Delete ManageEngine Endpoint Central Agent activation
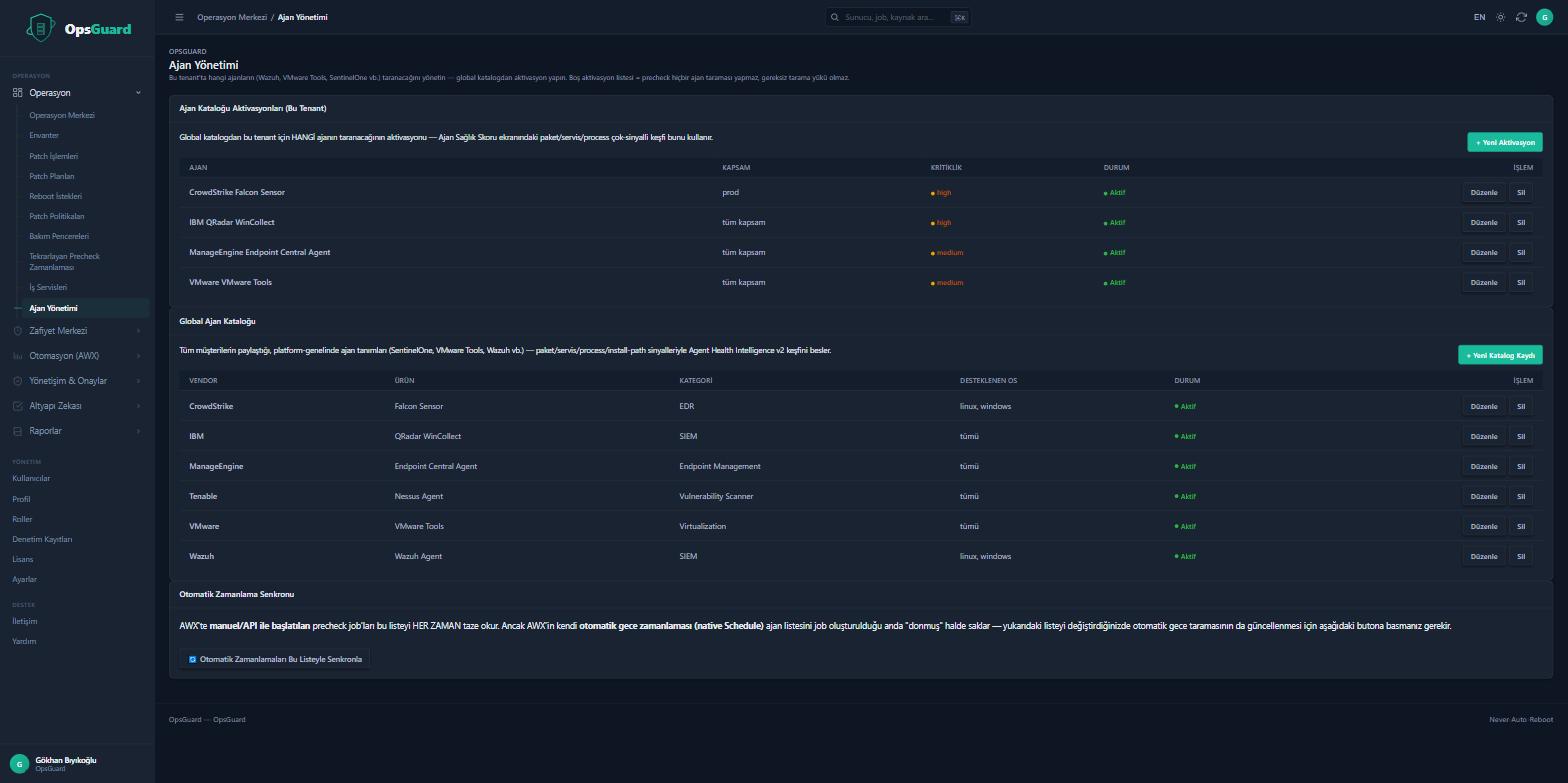 [1521, 253]
